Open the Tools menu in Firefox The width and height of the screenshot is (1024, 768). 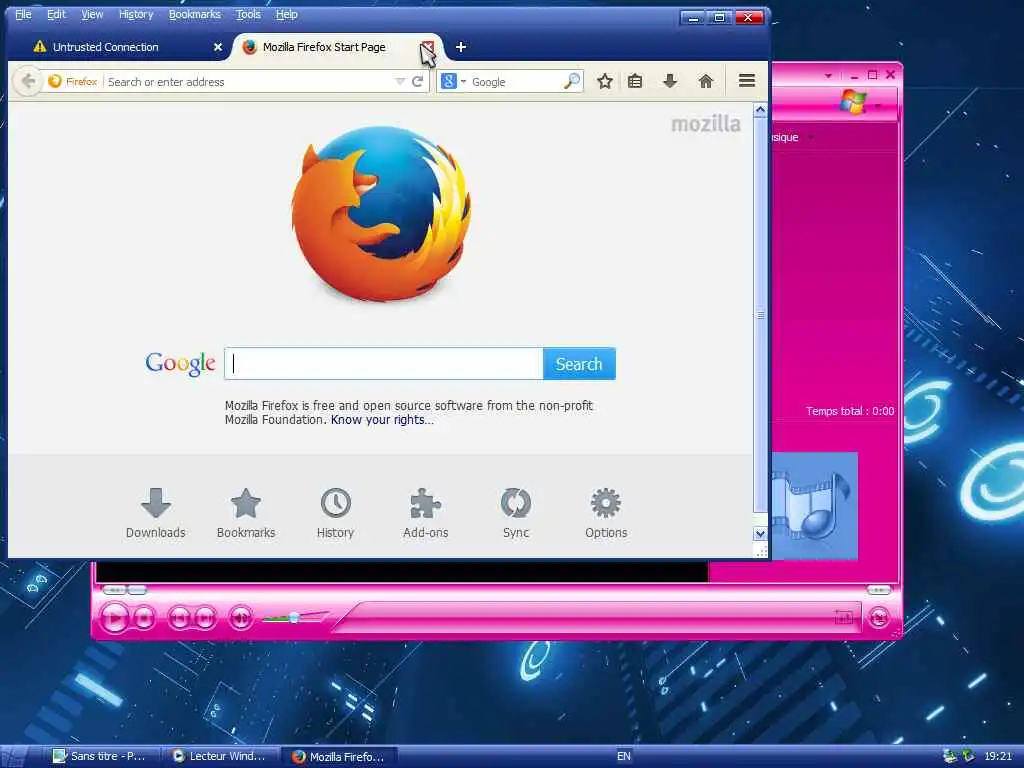click(x=248, y=14)
